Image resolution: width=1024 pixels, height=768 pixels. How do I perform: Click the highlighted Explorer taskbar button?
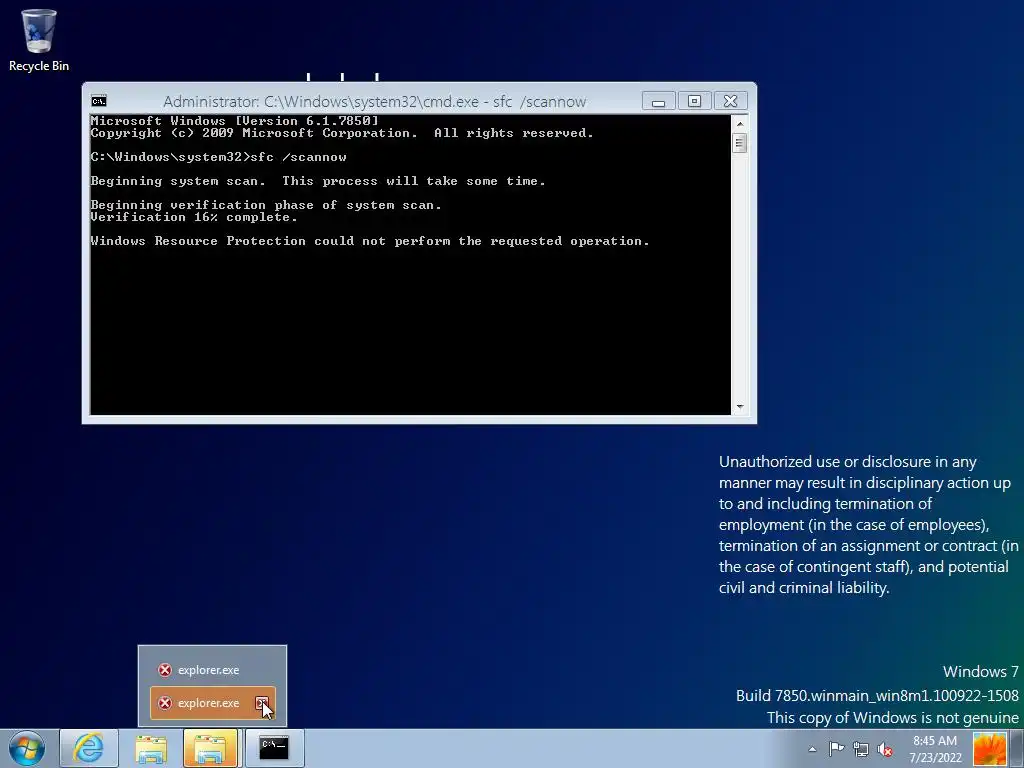coord(210,748)
